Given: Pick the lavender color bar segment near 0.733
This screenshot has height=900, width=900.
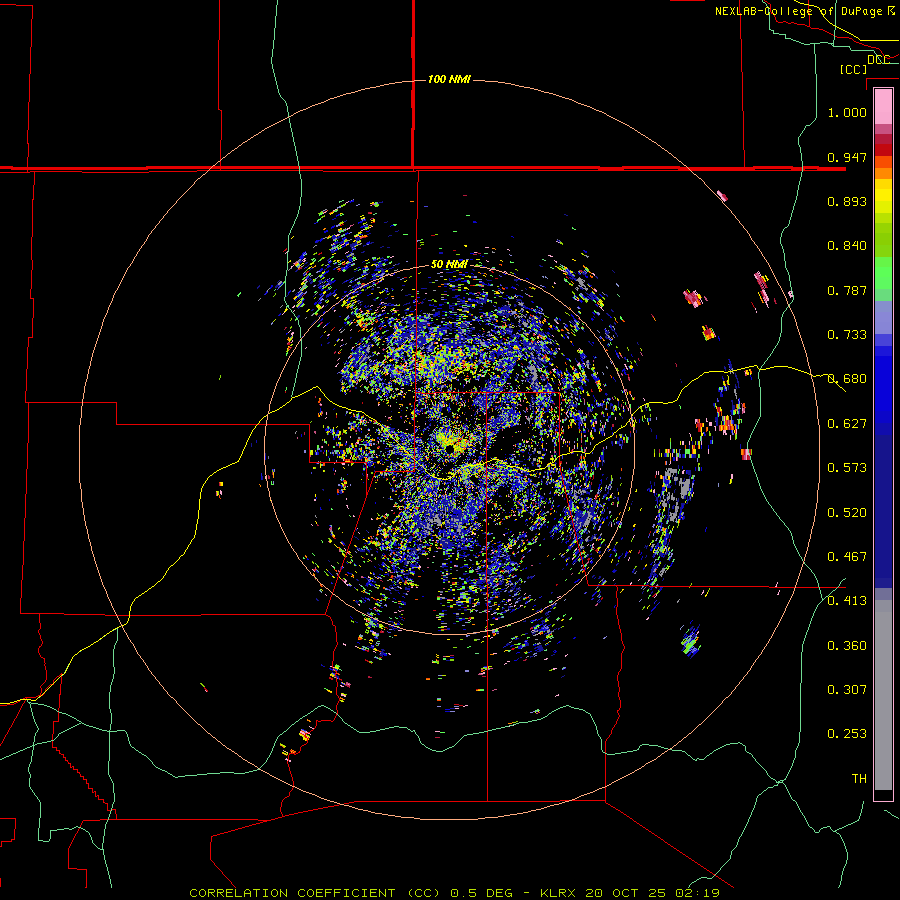Looking at the screenshot, I should coord(883,318).
